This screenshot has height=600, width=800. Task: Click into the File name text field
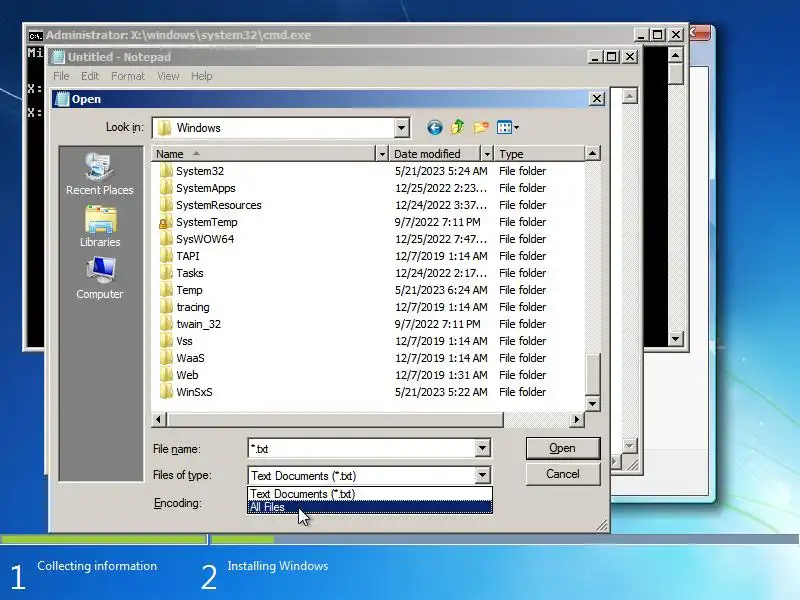[x=361, y=448]
